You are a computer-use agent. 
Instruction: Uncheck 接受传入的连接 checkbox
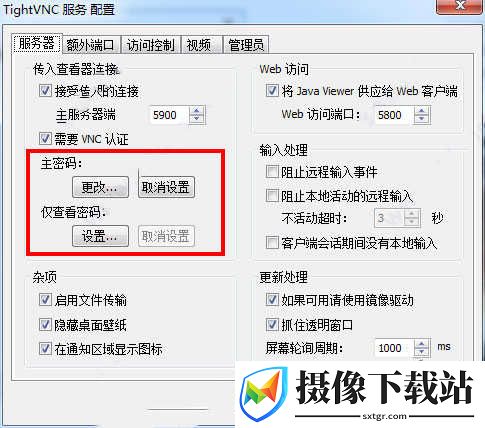point(45,91)
